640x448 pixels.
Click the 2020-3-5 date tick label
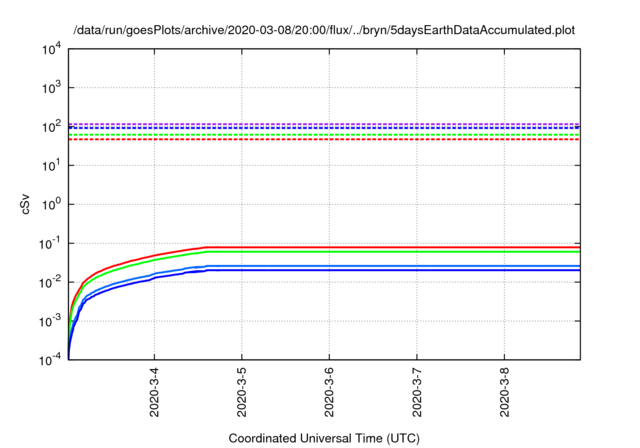point(242,392)
